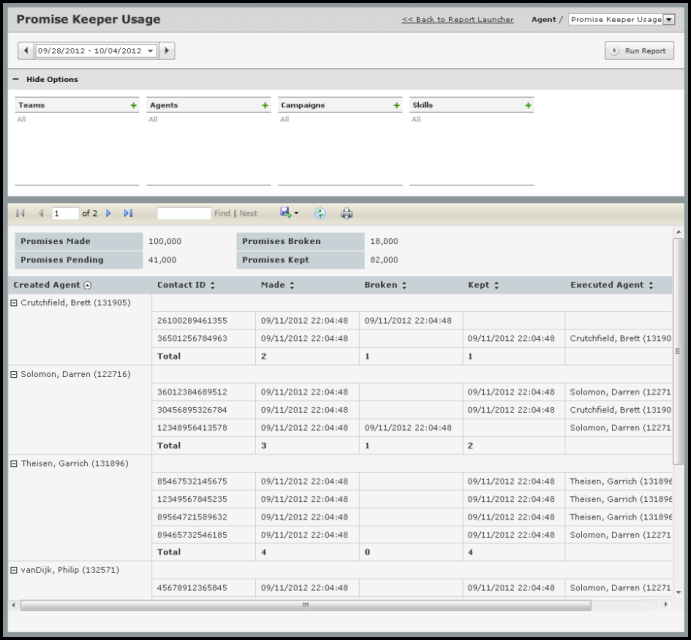Screen dimensions: 691x640
Task: Collapse the Solomon, Darren group
Action: (13, 373)
